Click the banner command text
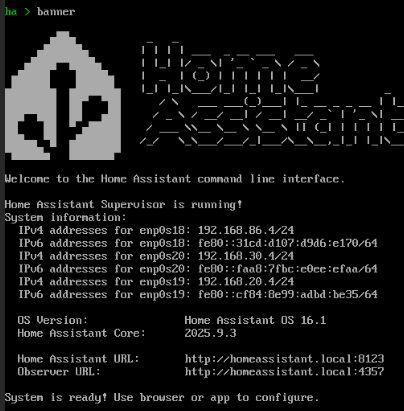This screenshot has width=404, height=411. (56, 12)
